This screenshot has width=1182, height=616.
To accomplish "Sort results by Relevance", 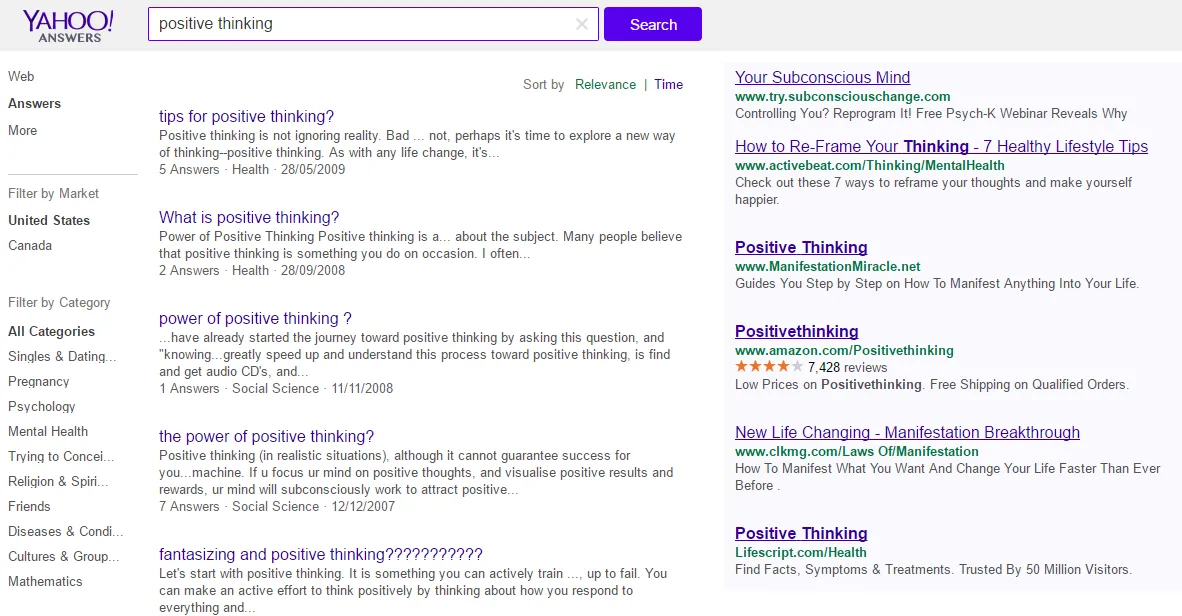I will click(x=605, y=84).
